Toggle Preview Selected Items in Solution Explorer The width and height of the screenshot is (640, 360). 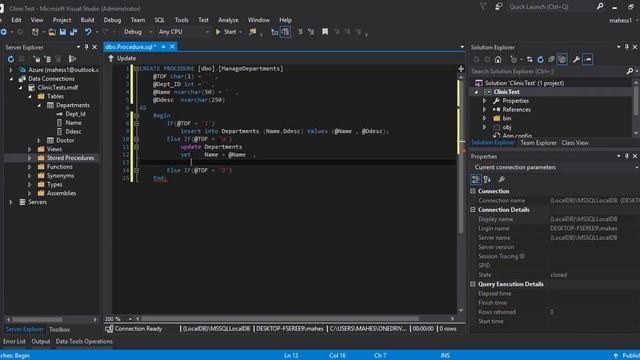coord(588,60)
